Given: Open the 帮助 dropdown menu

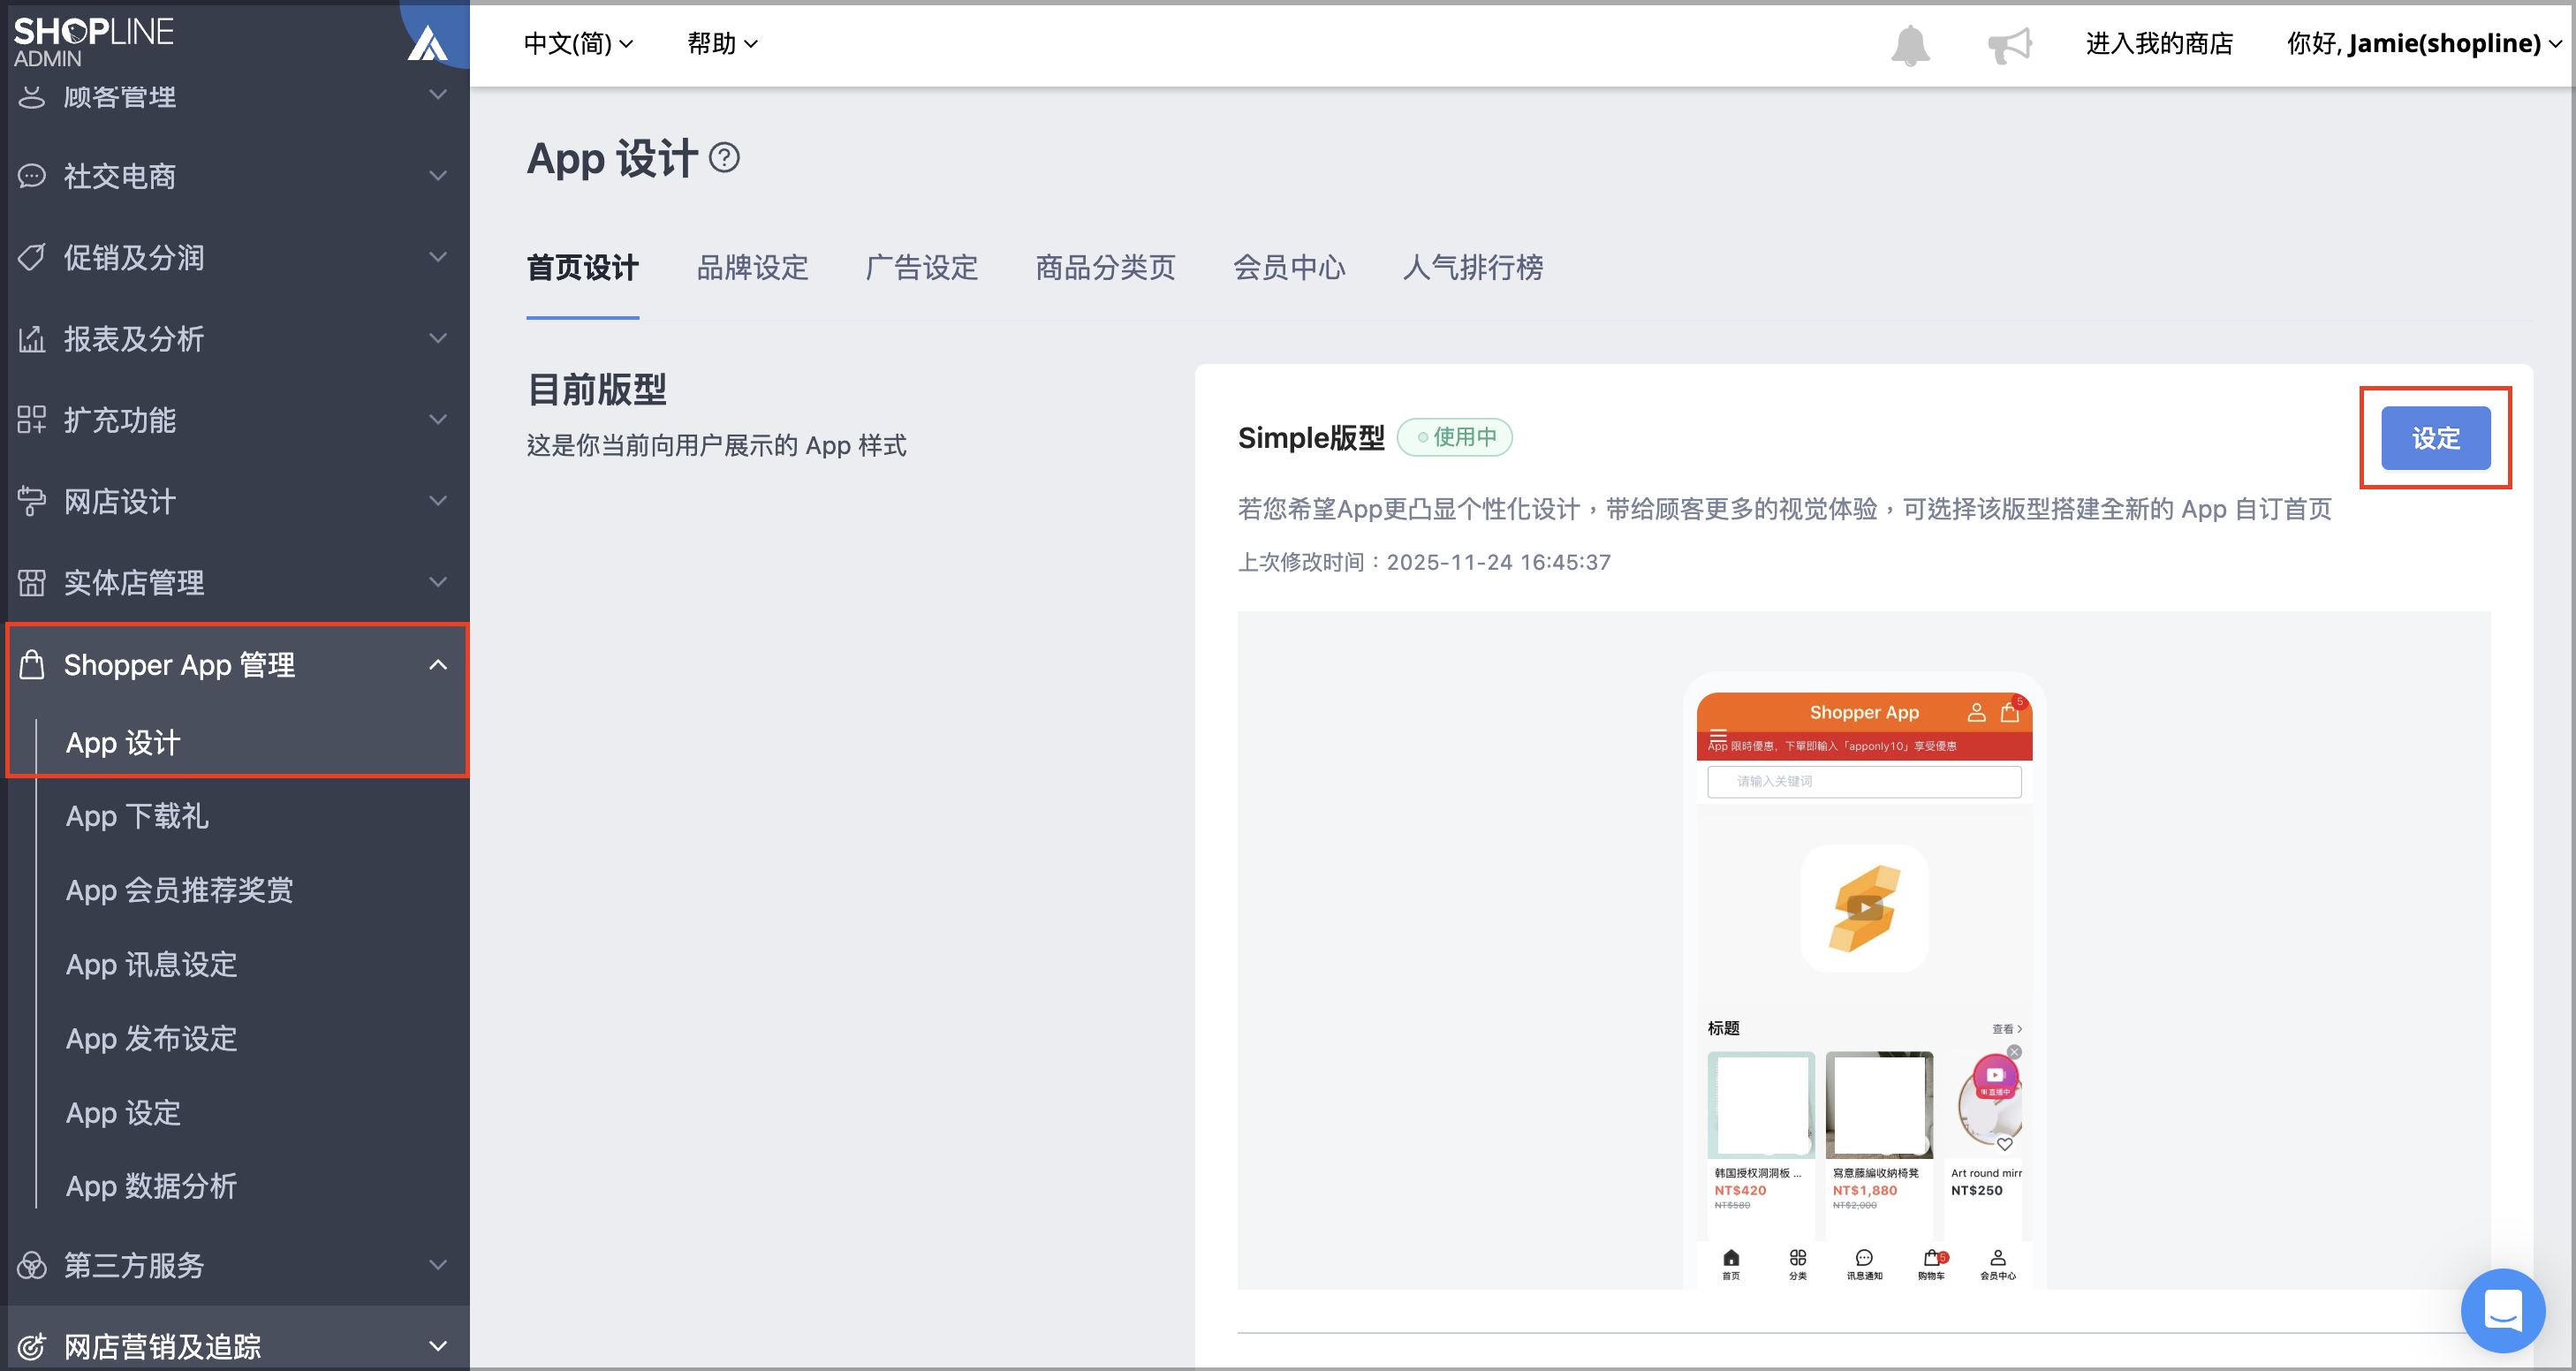Looking at the screenshot, I should pos(722,43).
